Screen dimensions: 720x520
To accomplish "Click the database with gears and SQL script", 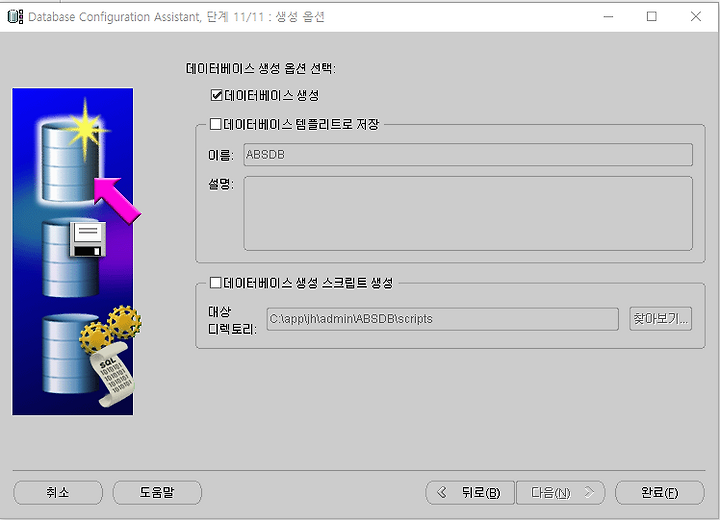I will click(90, 356).
